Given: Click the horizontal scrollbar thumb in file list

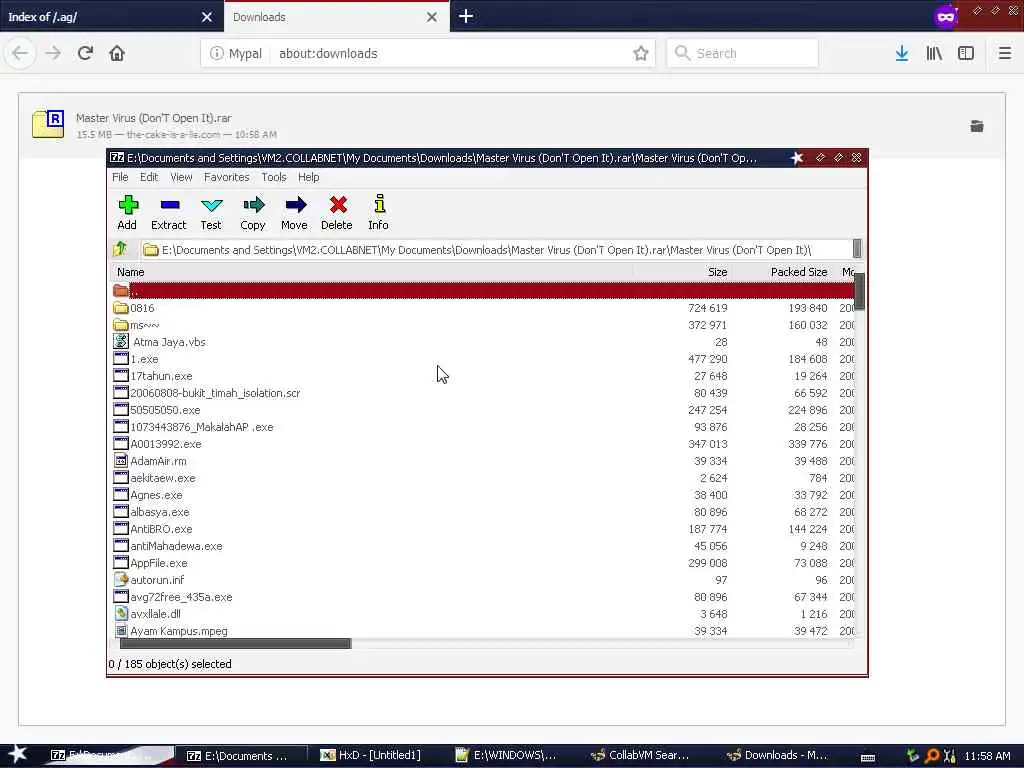Looking at the screenshot, I should coord(236,644).
